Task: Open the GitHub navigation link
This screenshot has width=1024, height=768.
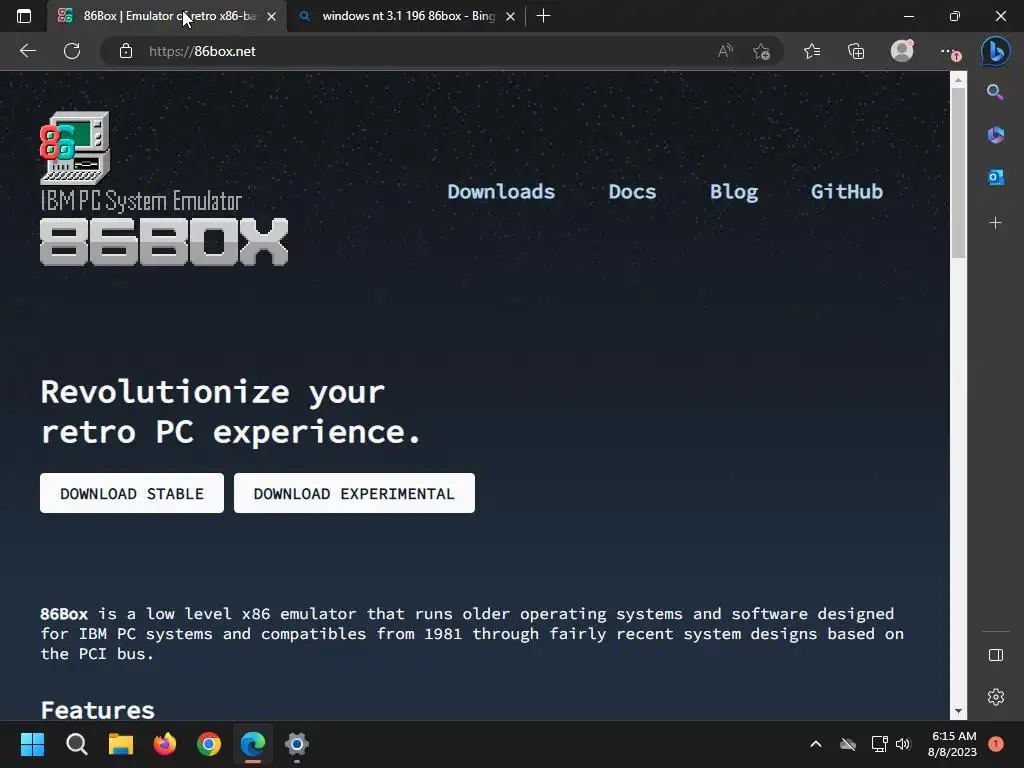Action: pyautogui.click(x=846, y=191)
